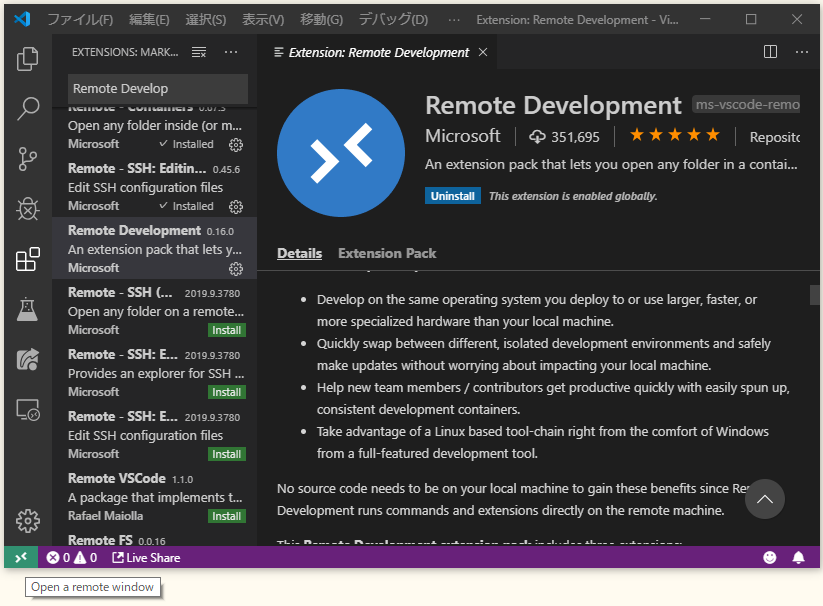Open the デバッグ(D) menu
This screenshot has height=606, width=823.
click(x=393, y=19)
